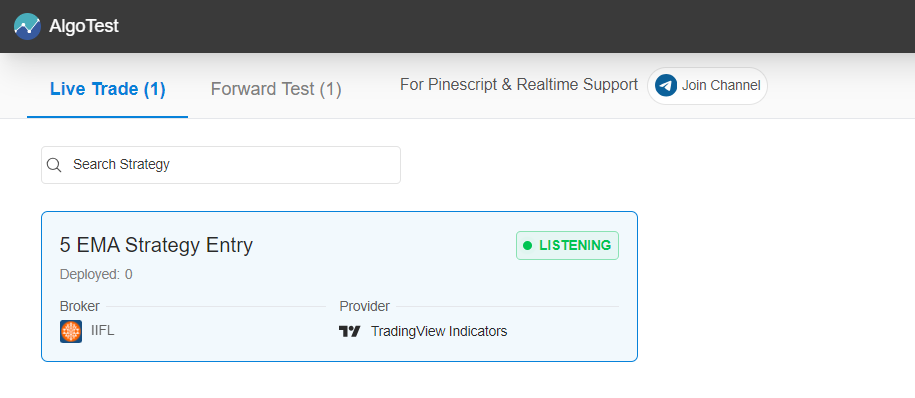Click the magnifying glass search icon
This screenshot has height=398, width=915.
54,165
